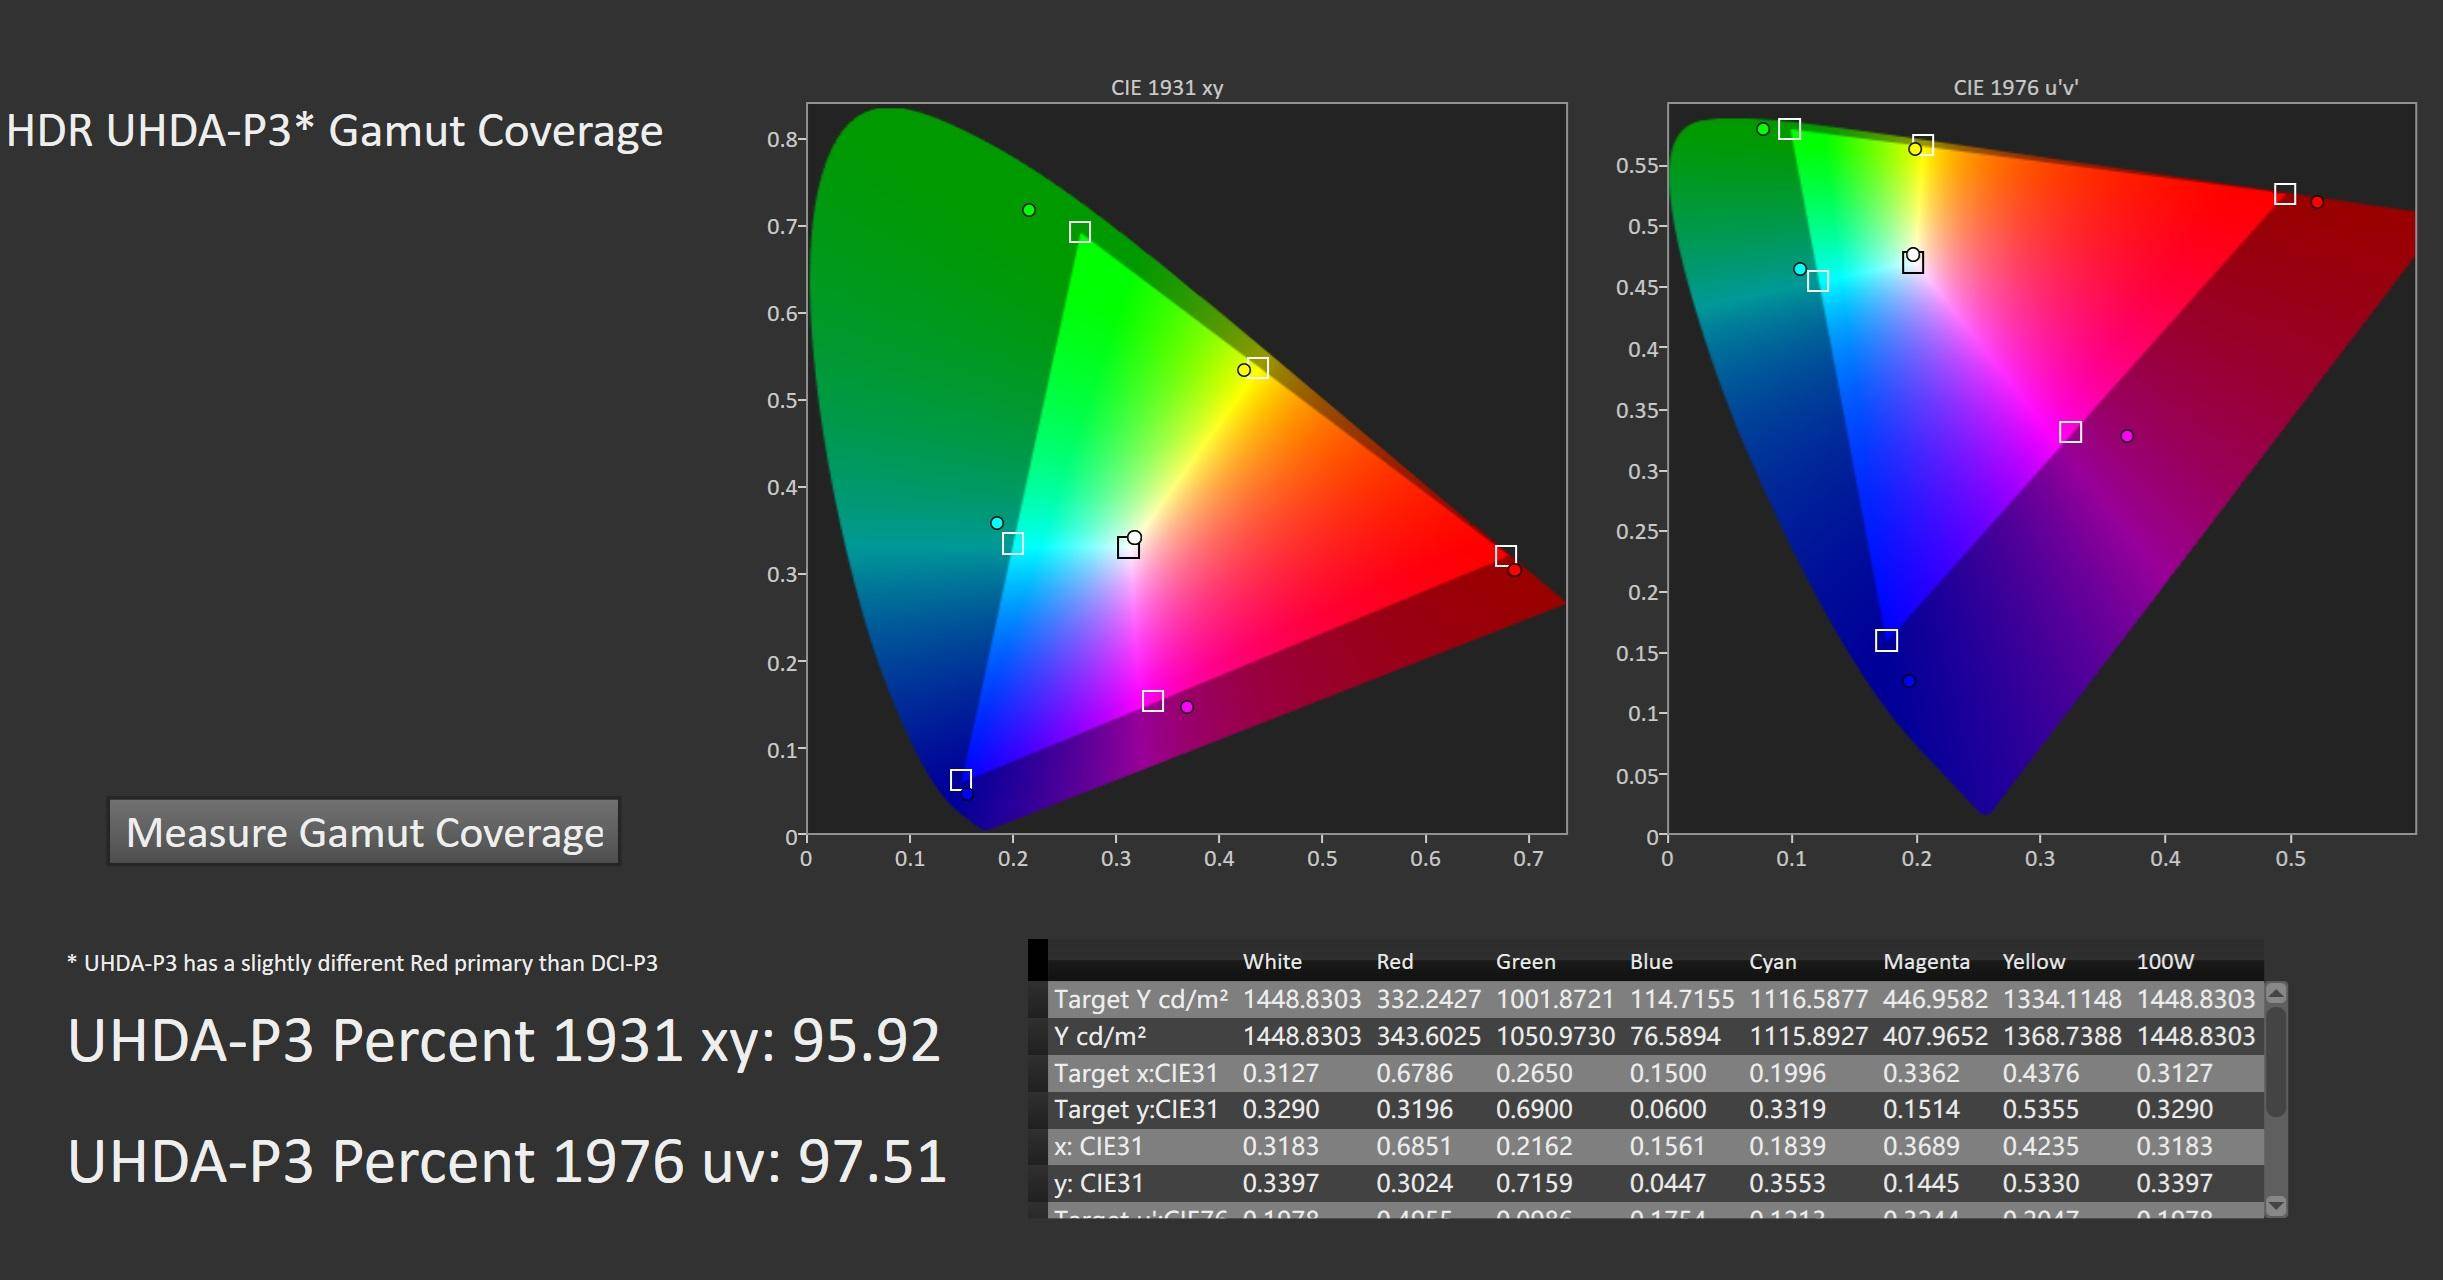This screenshot has width=2443, height=1280.
Task: Click the table's top-left corner select cell
Action: [x=1037, y=960]
